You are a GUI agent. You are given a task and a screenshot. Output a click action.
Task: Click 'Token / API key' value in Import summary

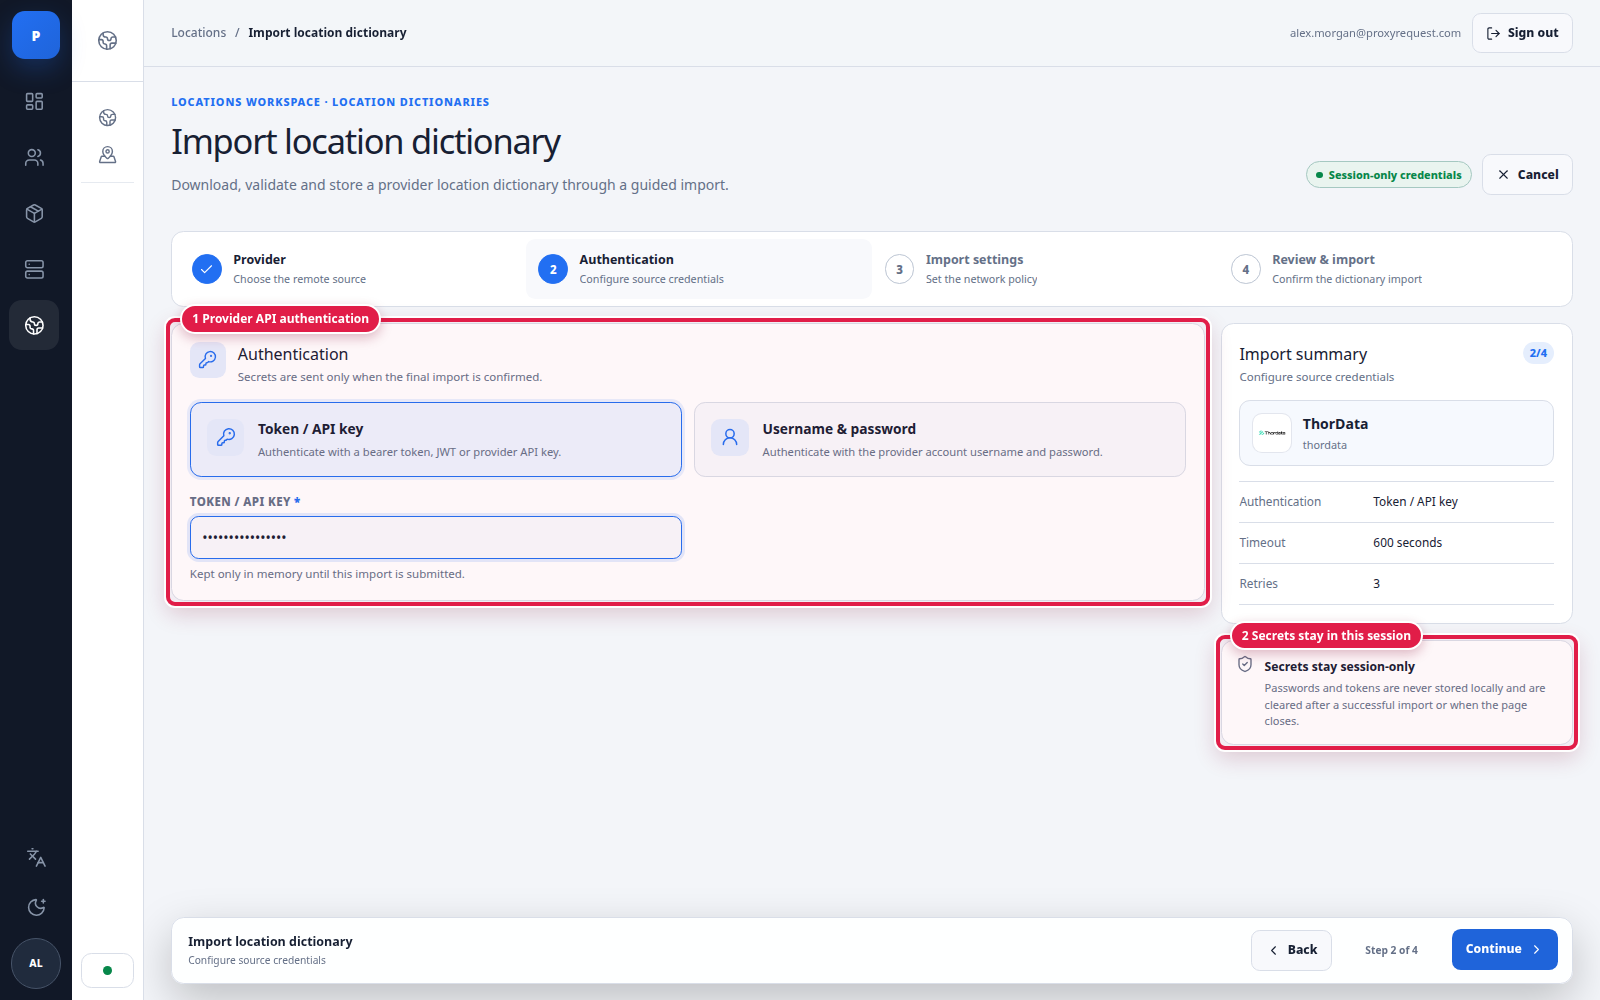tap(1415, 502)
